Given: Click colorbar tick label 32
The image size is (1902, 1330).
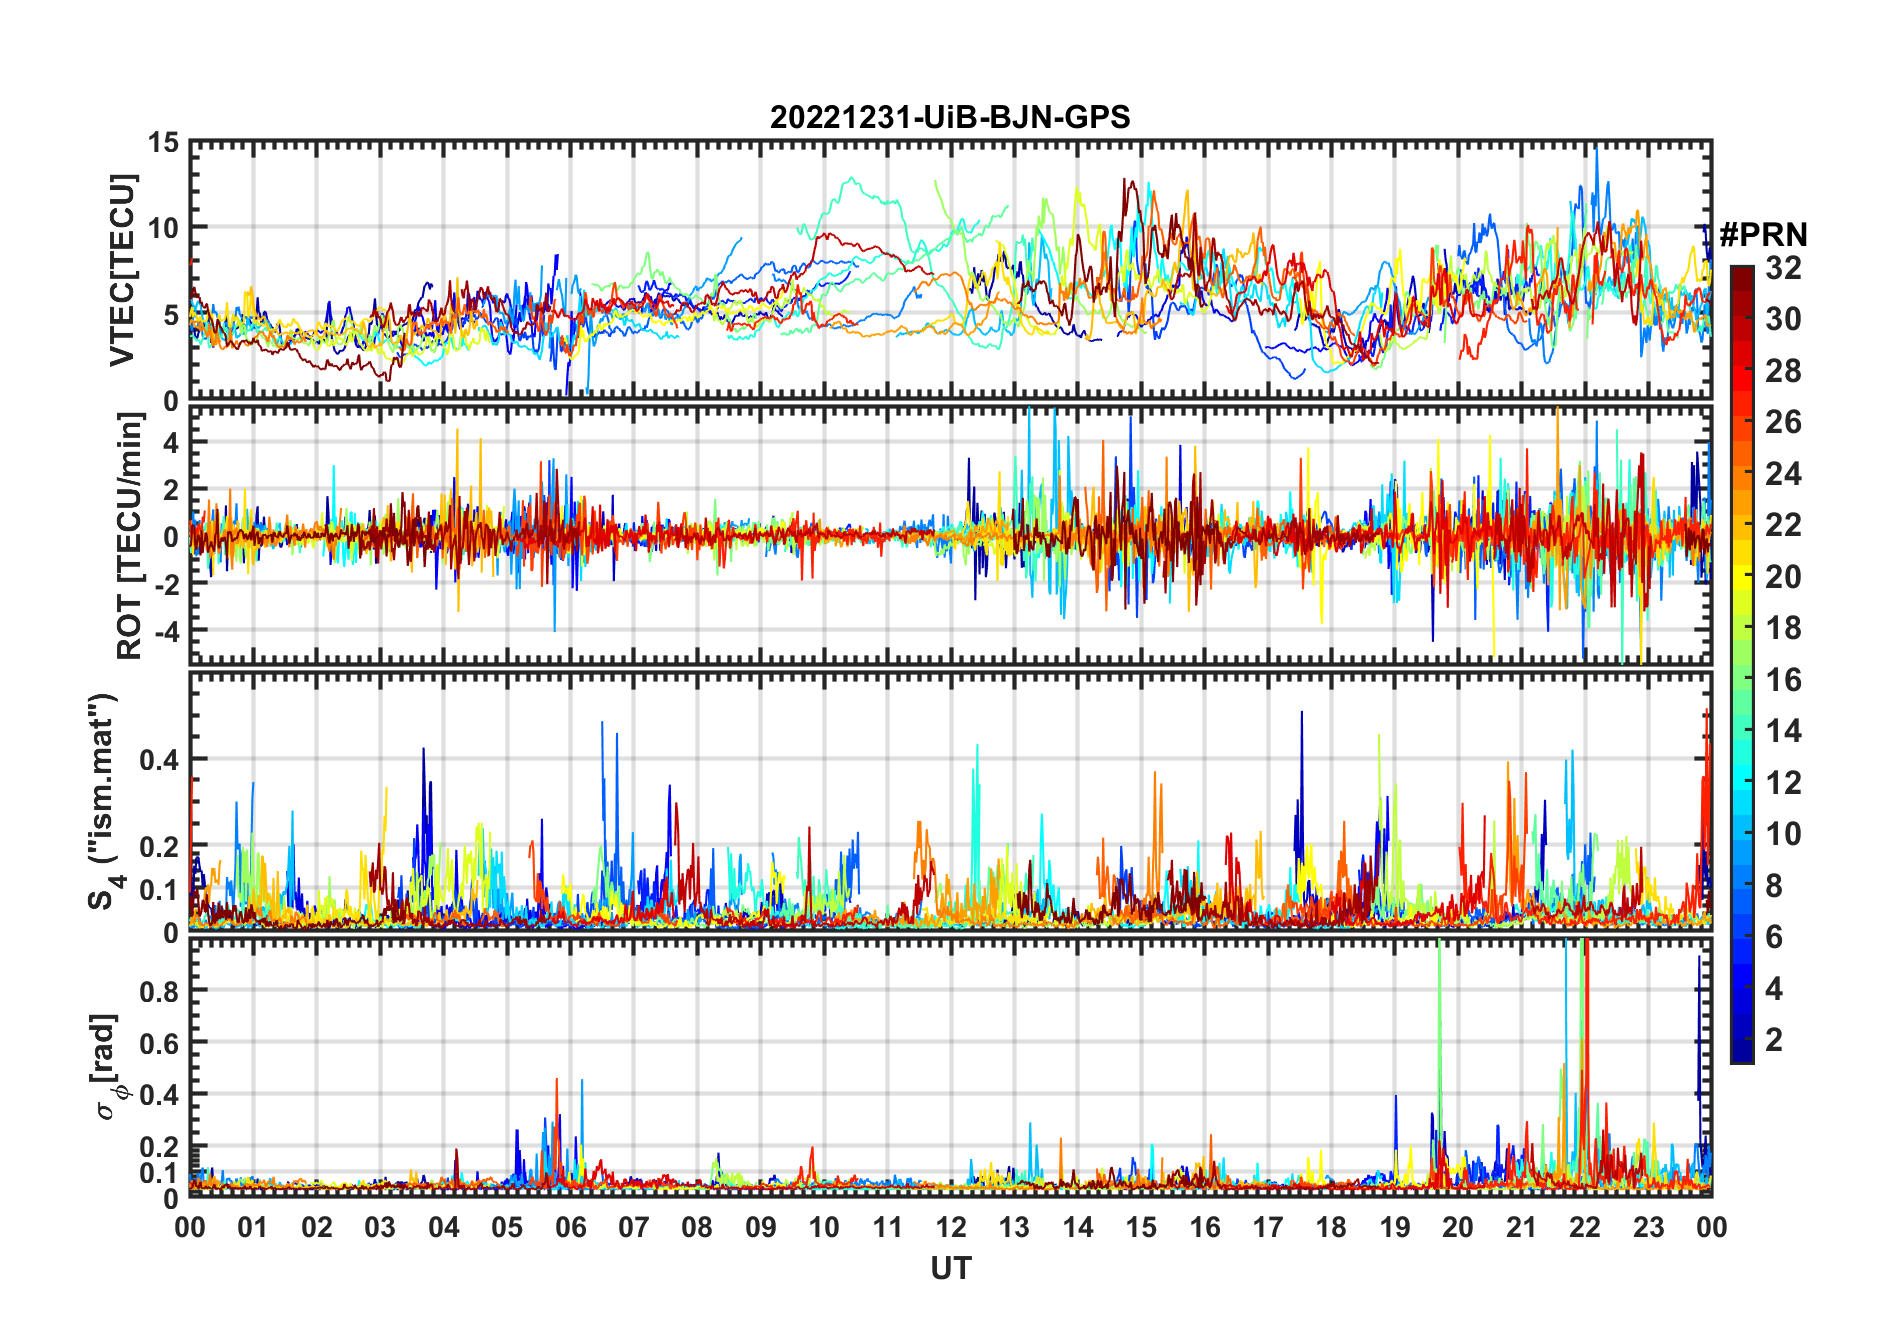Looking at the screenshot, I should pos(1783,267).
